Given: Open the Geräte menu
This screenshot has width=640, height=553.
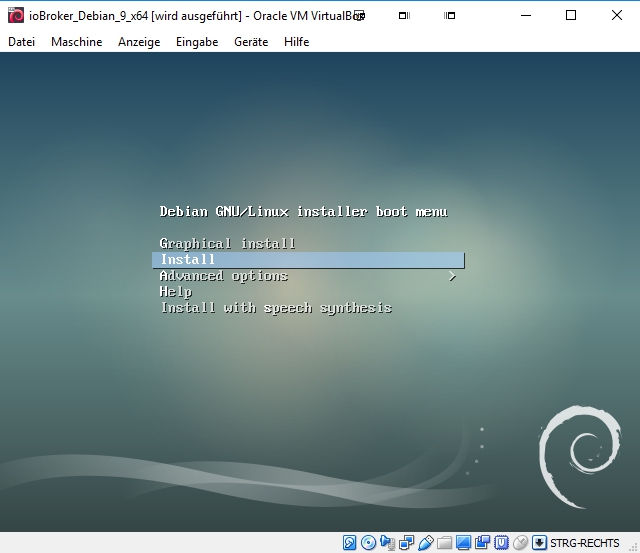Looking at the screenshot, I should click(x=251, y=42).
